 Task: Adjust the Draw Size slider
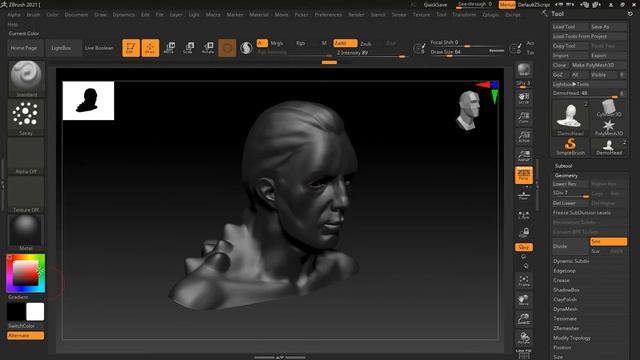pyautogui.click(x=467, y=52)
